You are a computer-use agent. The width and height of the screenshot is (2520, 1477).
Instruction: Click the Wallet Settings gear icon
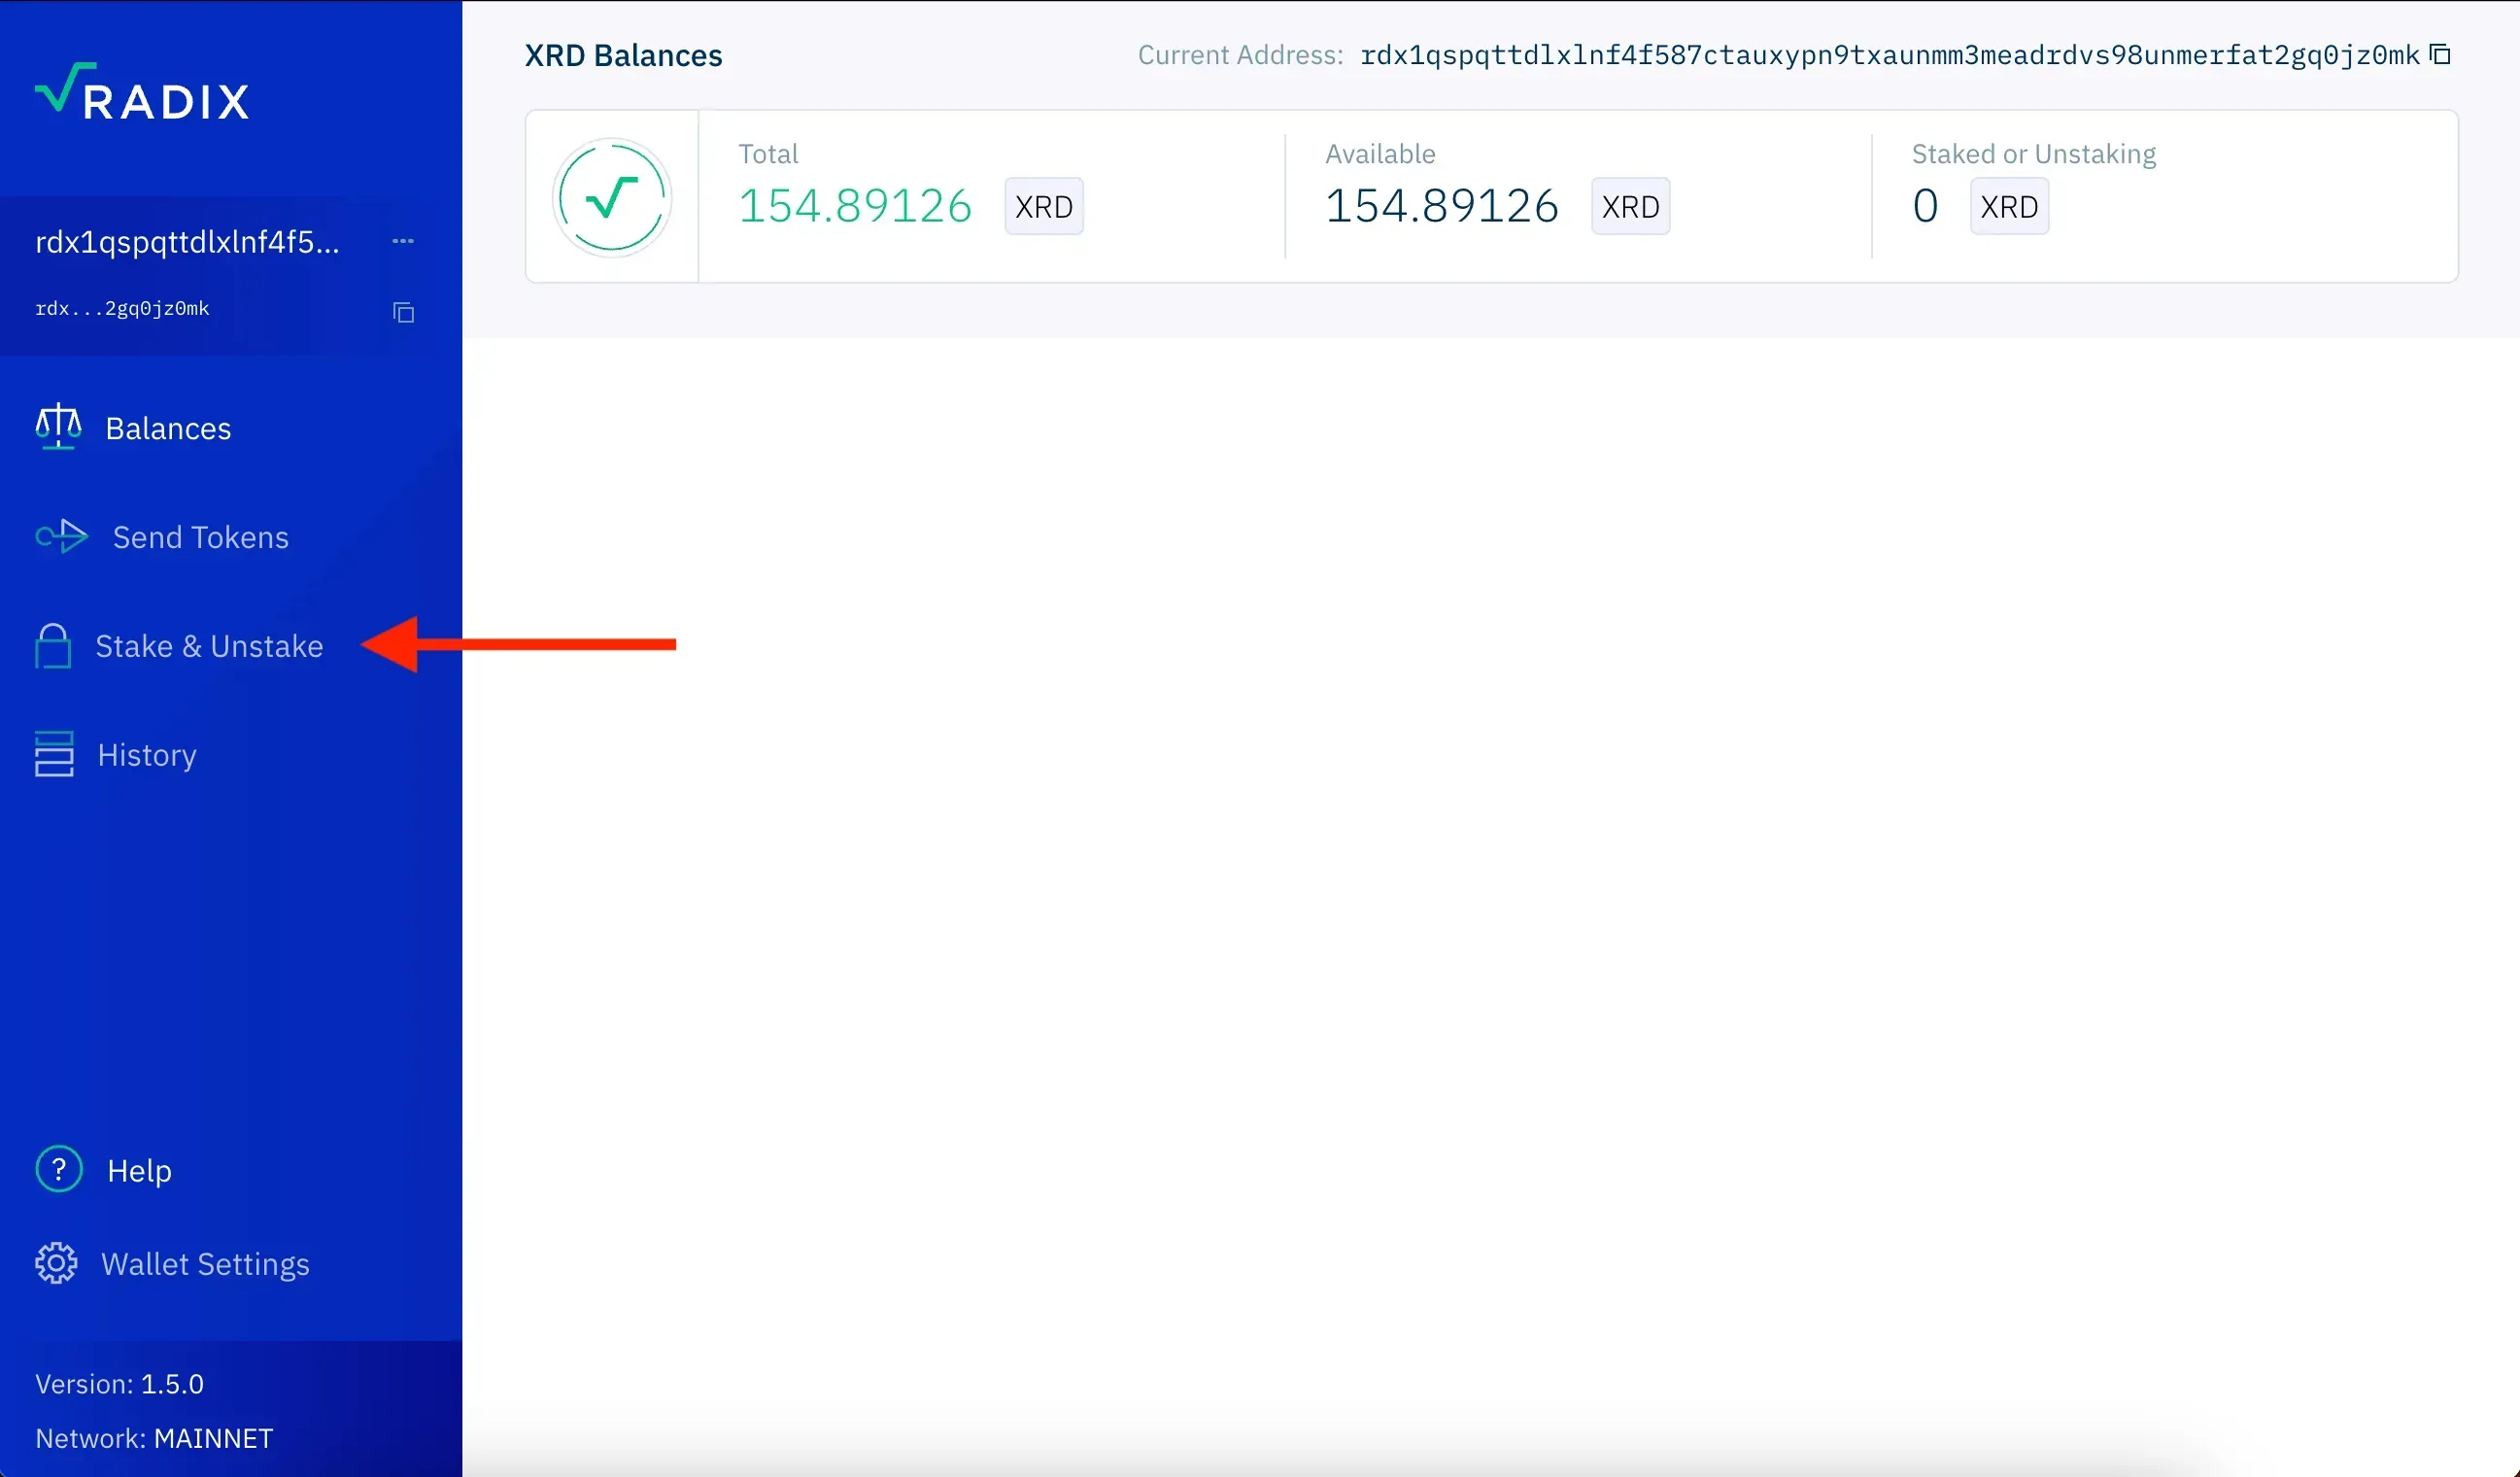click(56, 1263)
